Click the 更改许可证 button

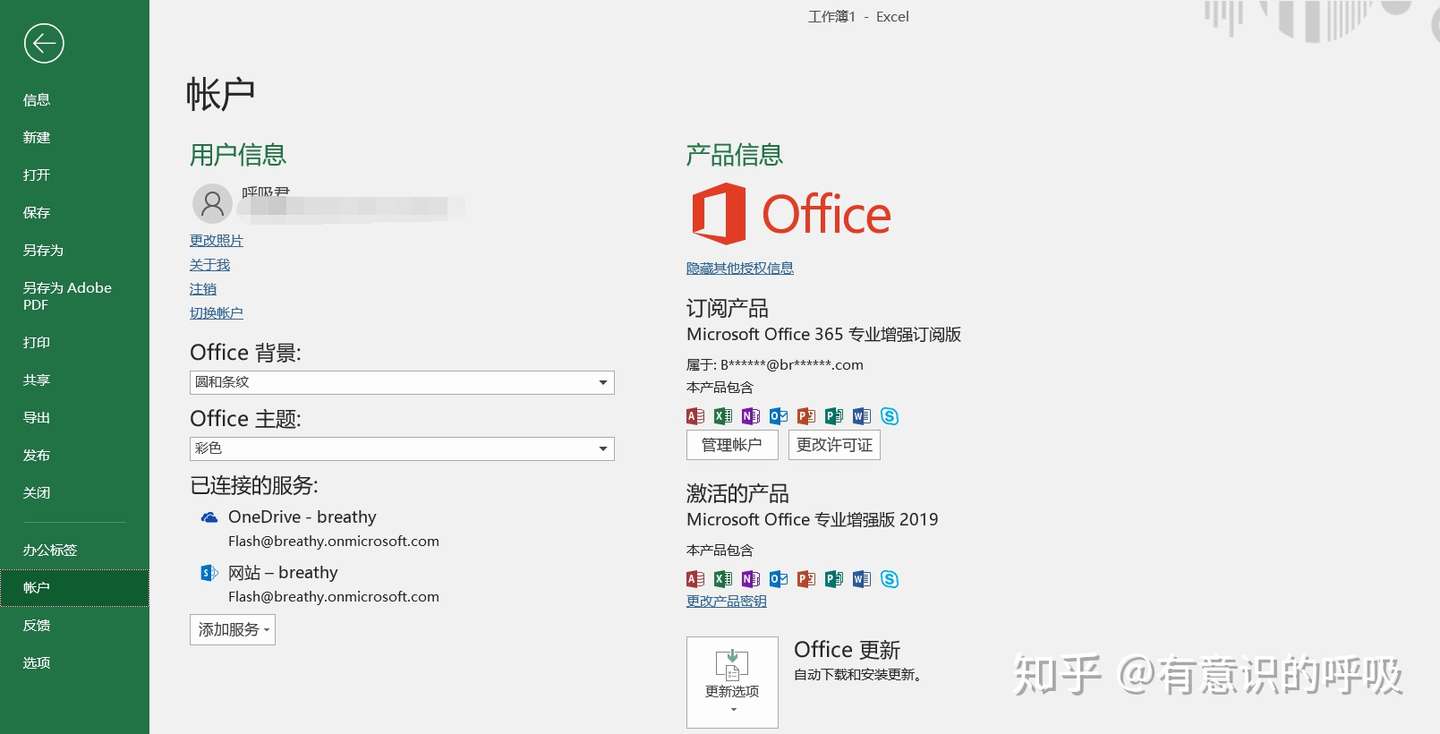[835, 445]
